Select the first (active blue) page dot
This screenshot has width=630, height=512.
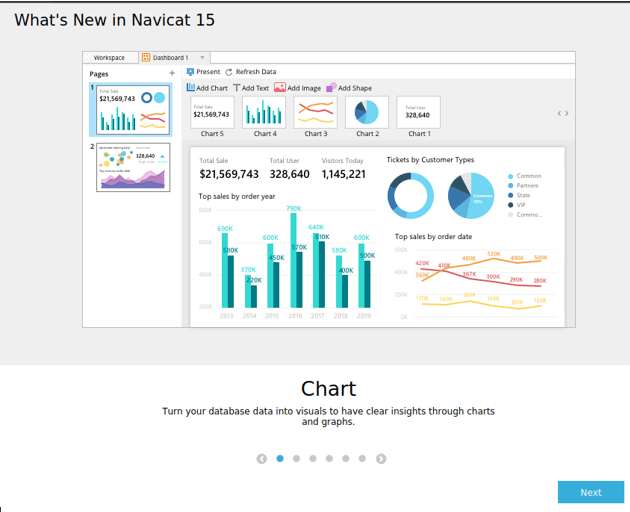(x=280, y=459)
